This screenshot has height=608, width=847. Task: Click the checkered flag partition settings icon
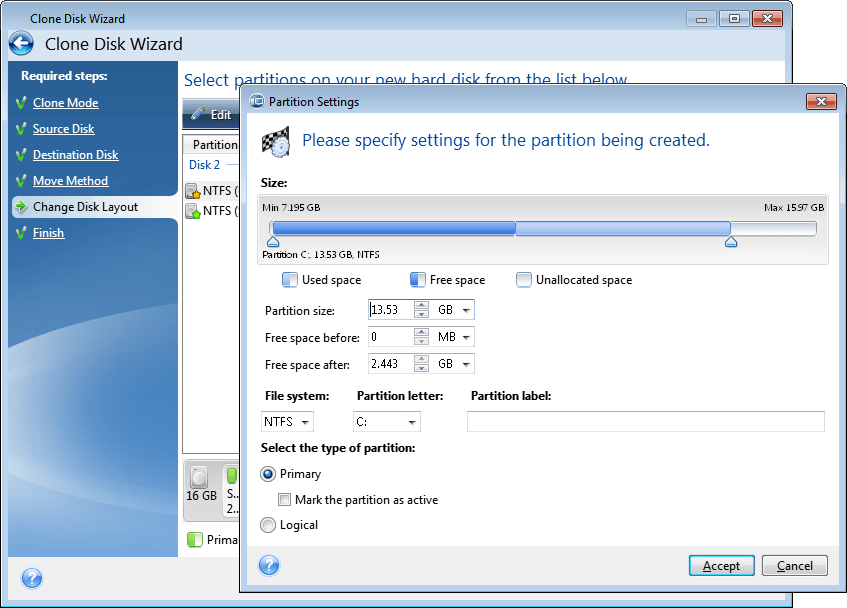click(275, 141)
